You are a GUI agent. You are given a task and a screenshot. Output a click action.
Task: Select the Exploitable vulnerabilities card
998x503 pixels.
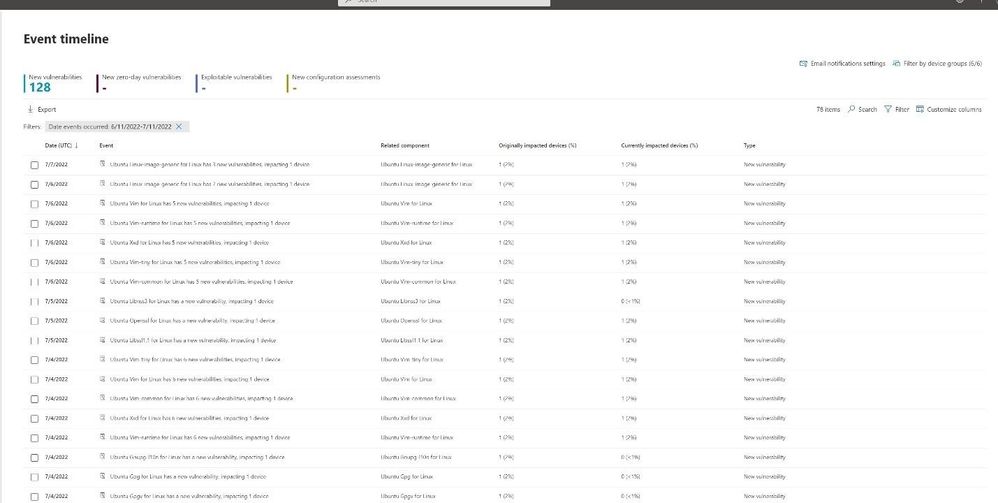click(x=235, y=83)
